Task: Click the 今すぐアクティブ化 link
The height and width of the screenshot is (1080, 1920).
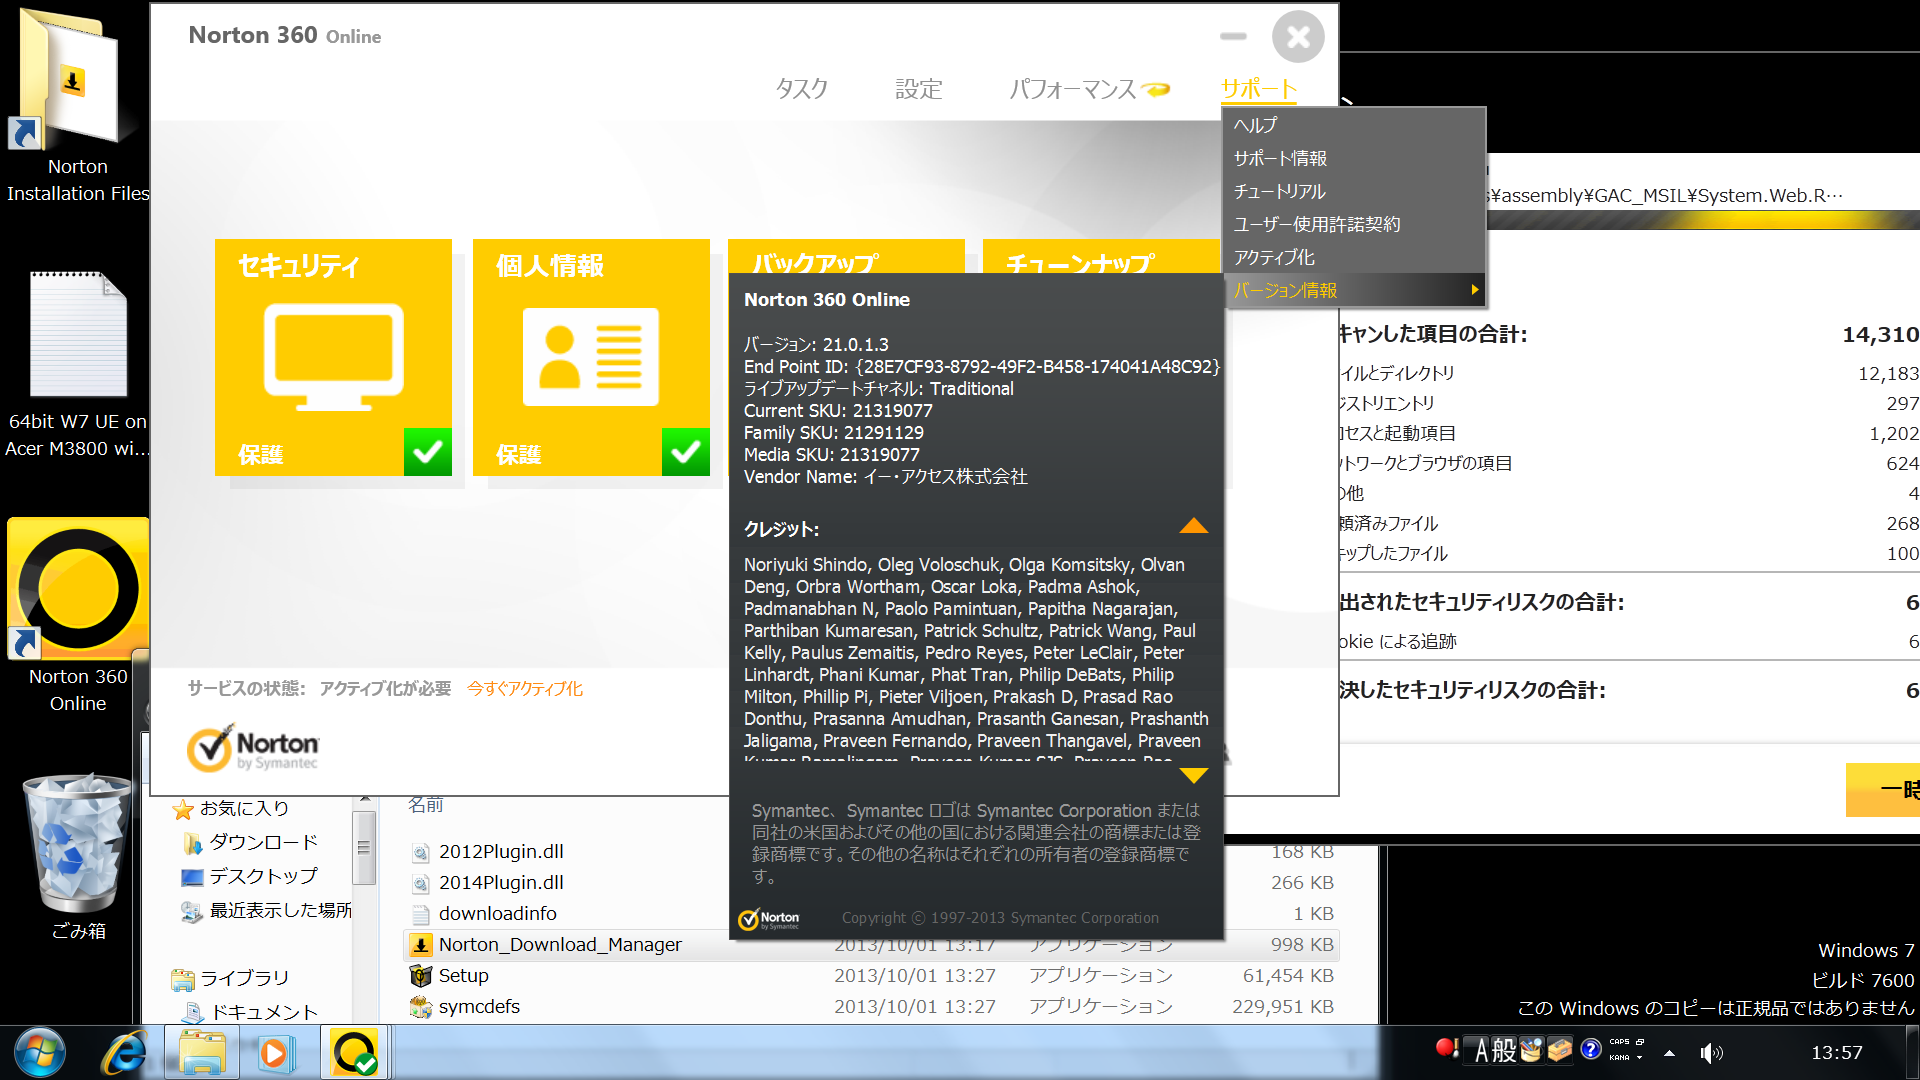Action: [525, 688]
